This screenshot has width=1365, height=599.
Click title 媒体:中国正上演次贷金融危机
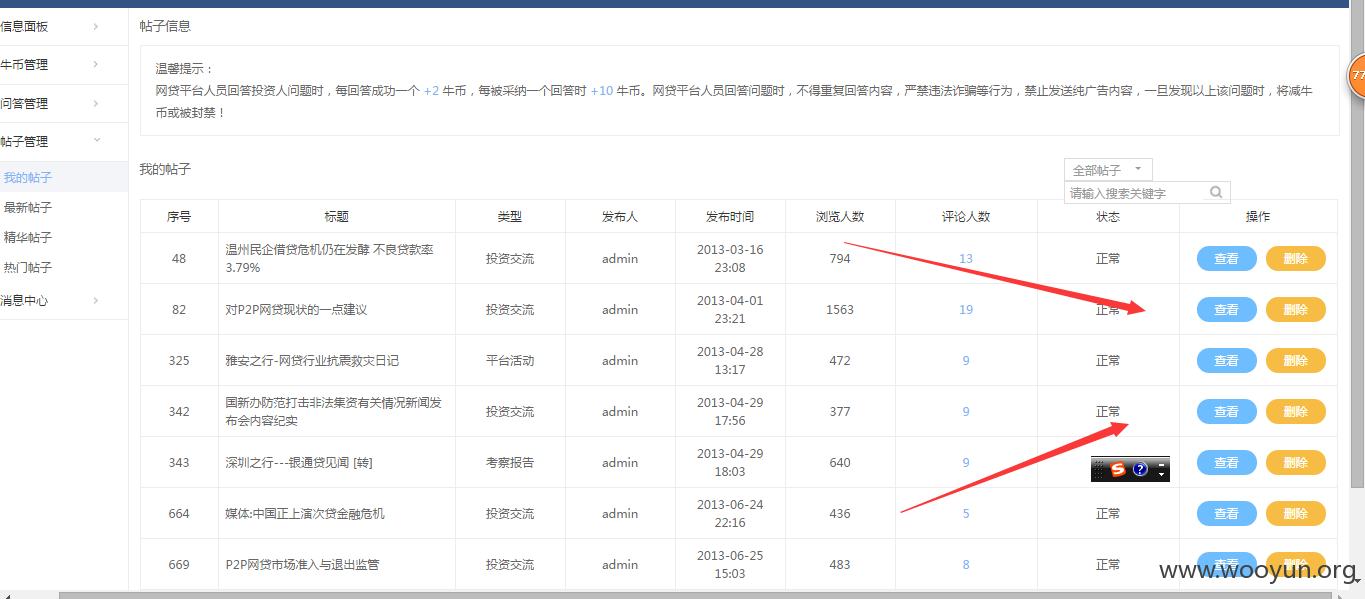click(x=305, y=514)
